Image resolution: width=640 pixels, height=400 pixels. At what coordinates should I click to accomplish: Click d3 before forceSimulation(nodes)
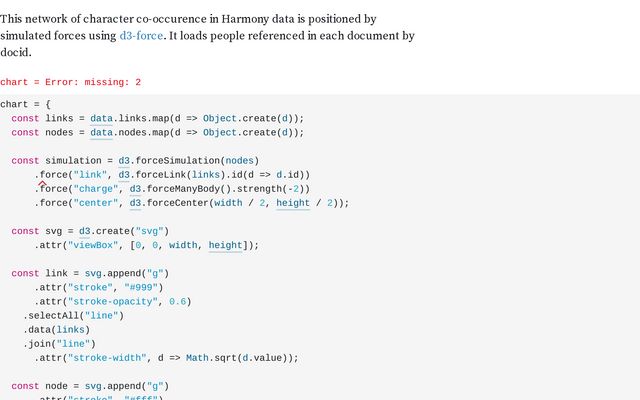[x=124, y=160]
